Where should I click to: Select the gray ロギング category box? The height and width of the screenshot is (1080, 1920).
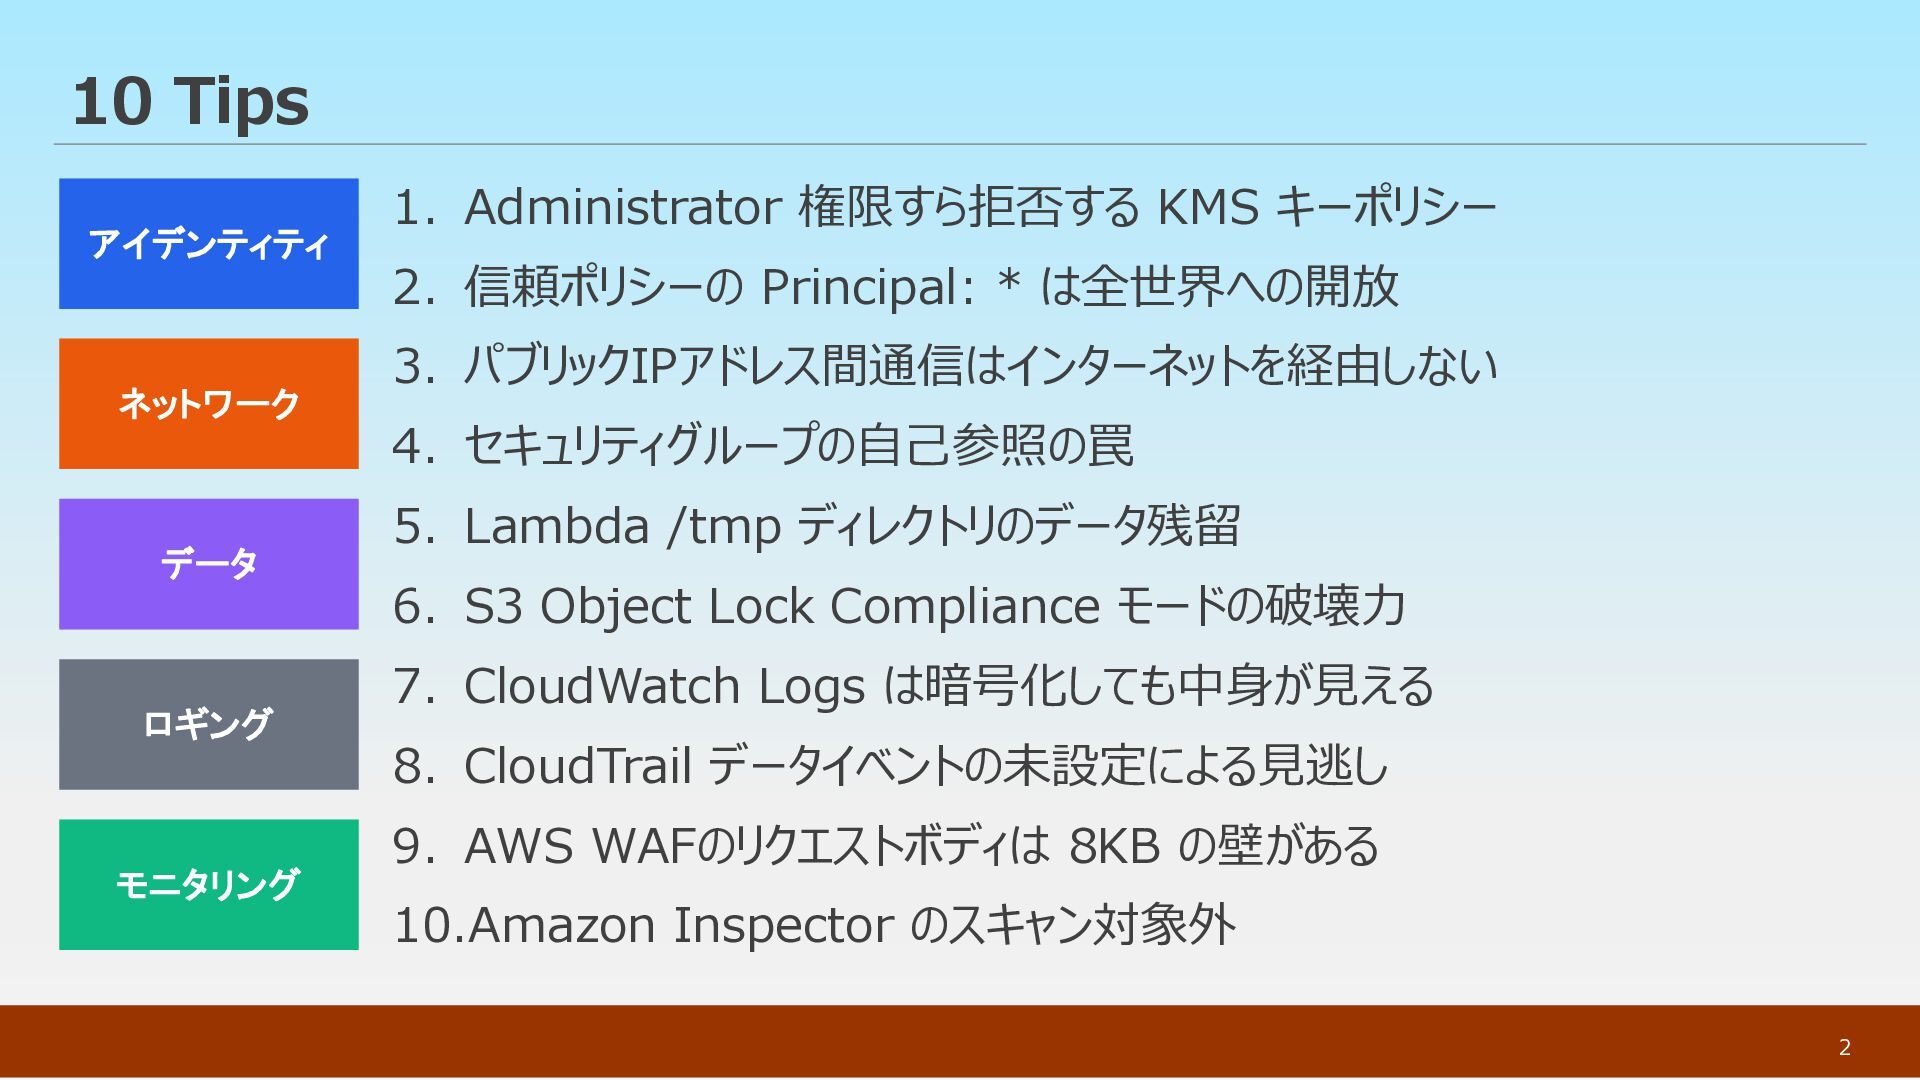208,724
